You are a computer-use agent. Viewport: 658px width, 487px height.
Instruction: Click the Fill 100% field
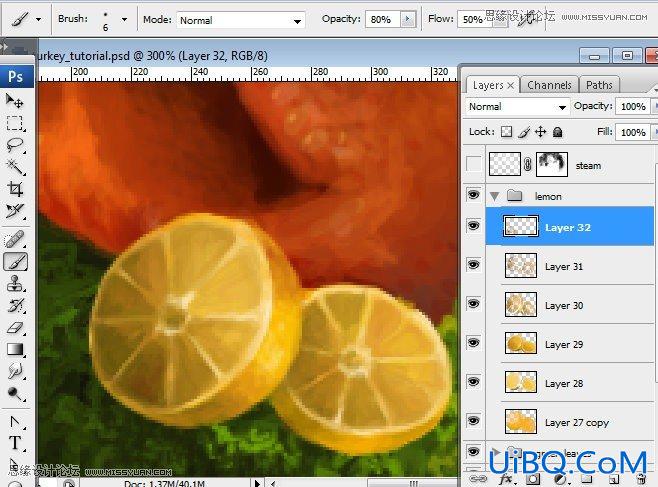click(x=633, y=132)
